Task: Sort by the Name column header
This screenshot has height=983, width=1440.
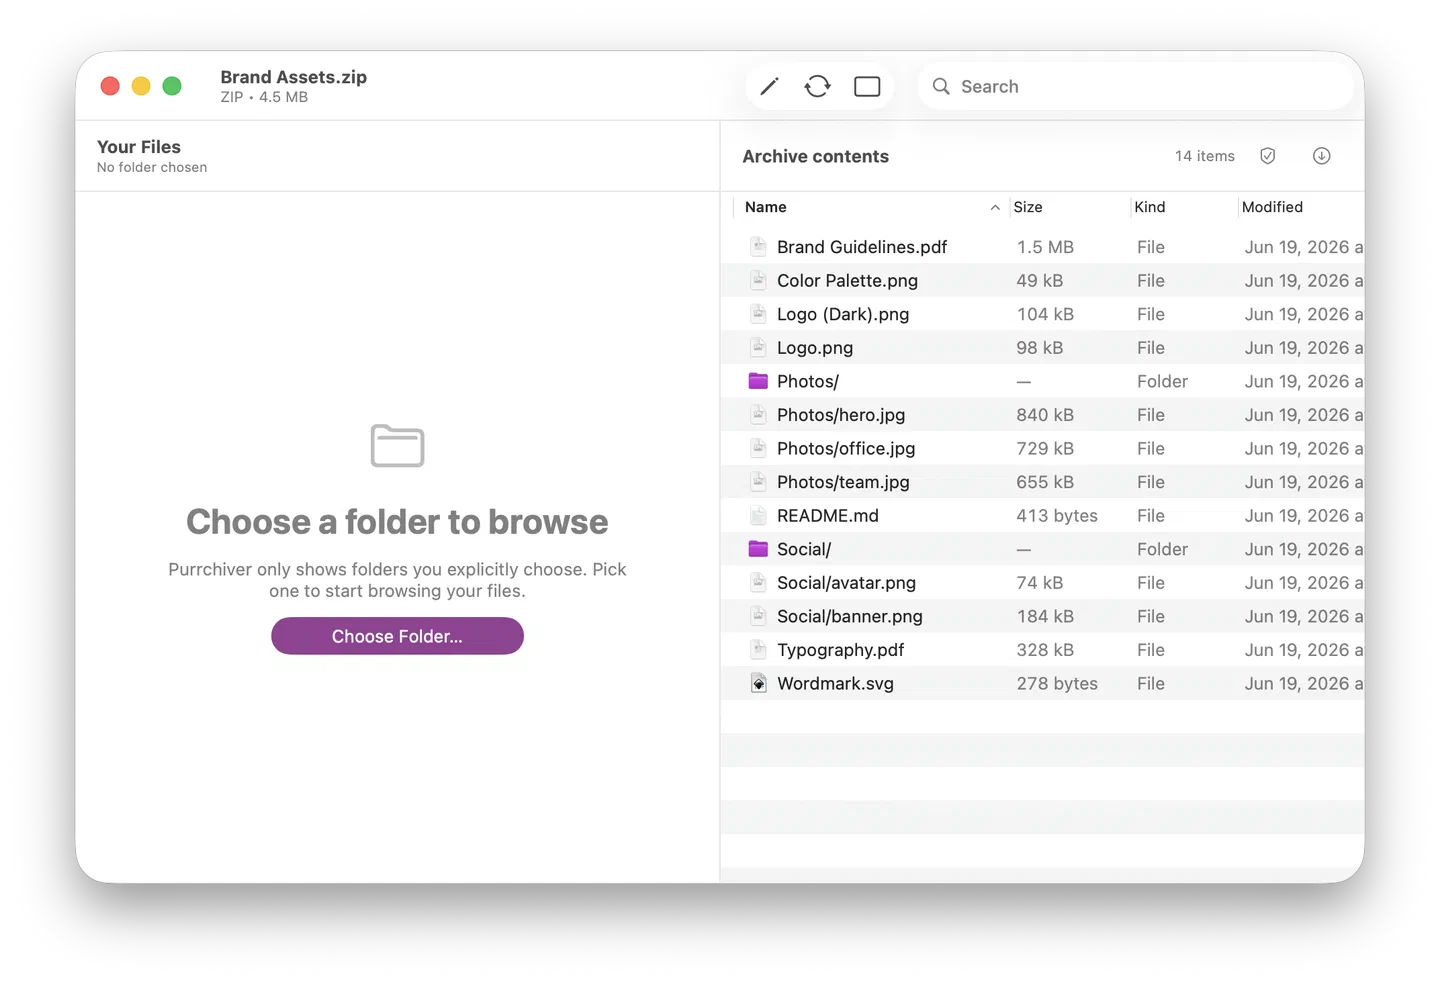Action: click(766, 207)
